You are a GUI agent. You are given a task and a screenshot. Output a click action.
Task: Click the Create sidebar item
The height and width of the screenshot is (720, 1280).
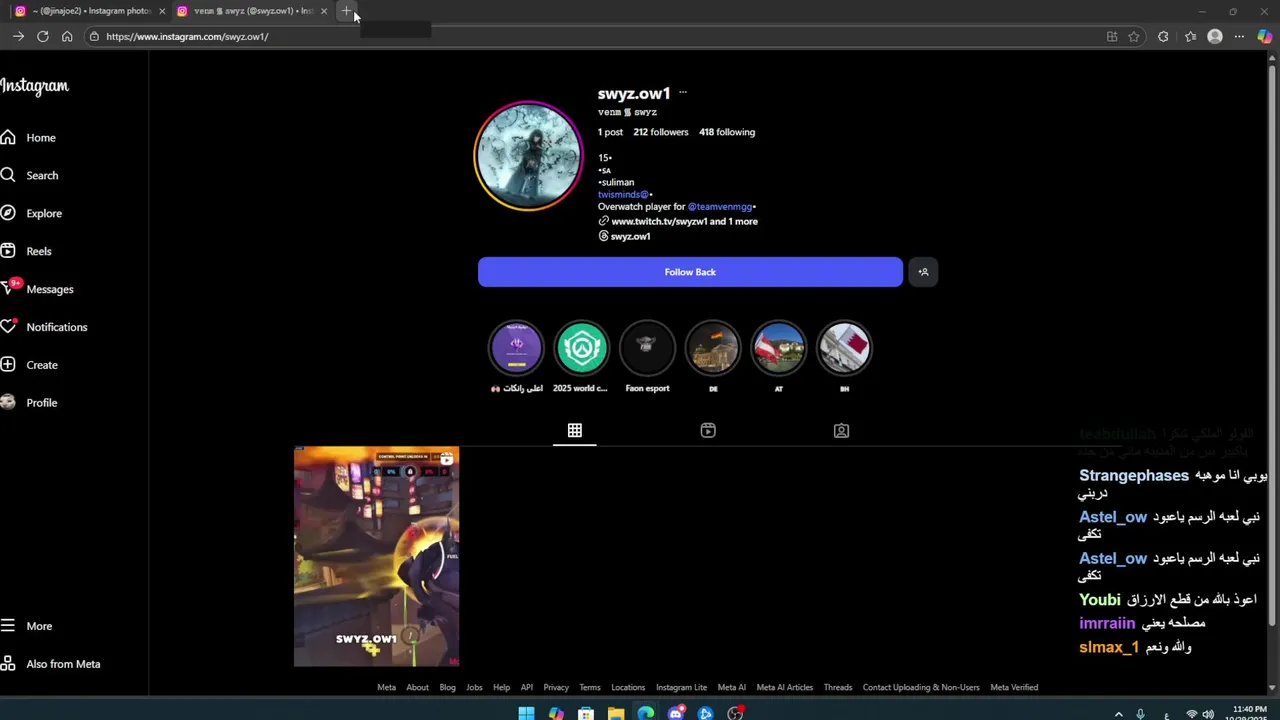tap(30, 365)
